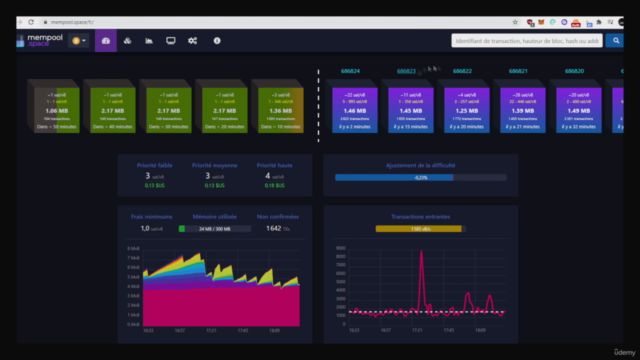Screen dimensions: 640x360
Task: Open the TV view monitor icon
Action: click(171, 41)
